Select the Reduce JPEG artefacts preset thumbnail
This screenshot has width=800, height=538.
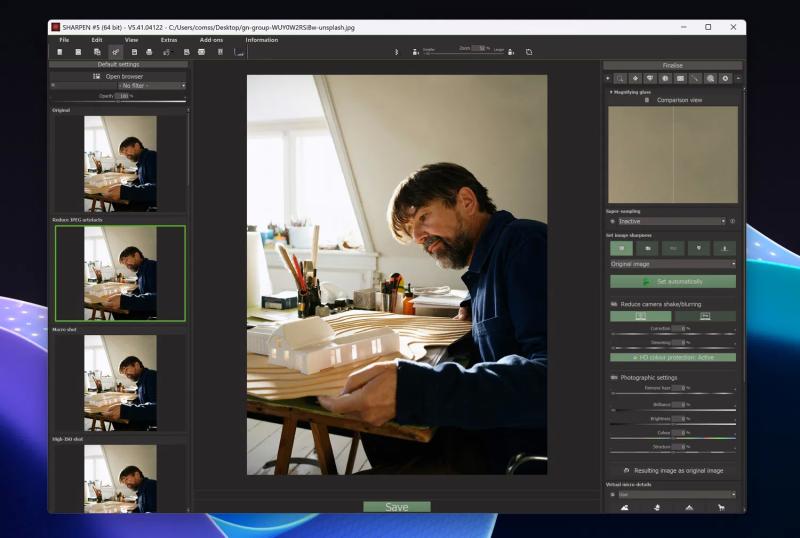pos(120,273)
